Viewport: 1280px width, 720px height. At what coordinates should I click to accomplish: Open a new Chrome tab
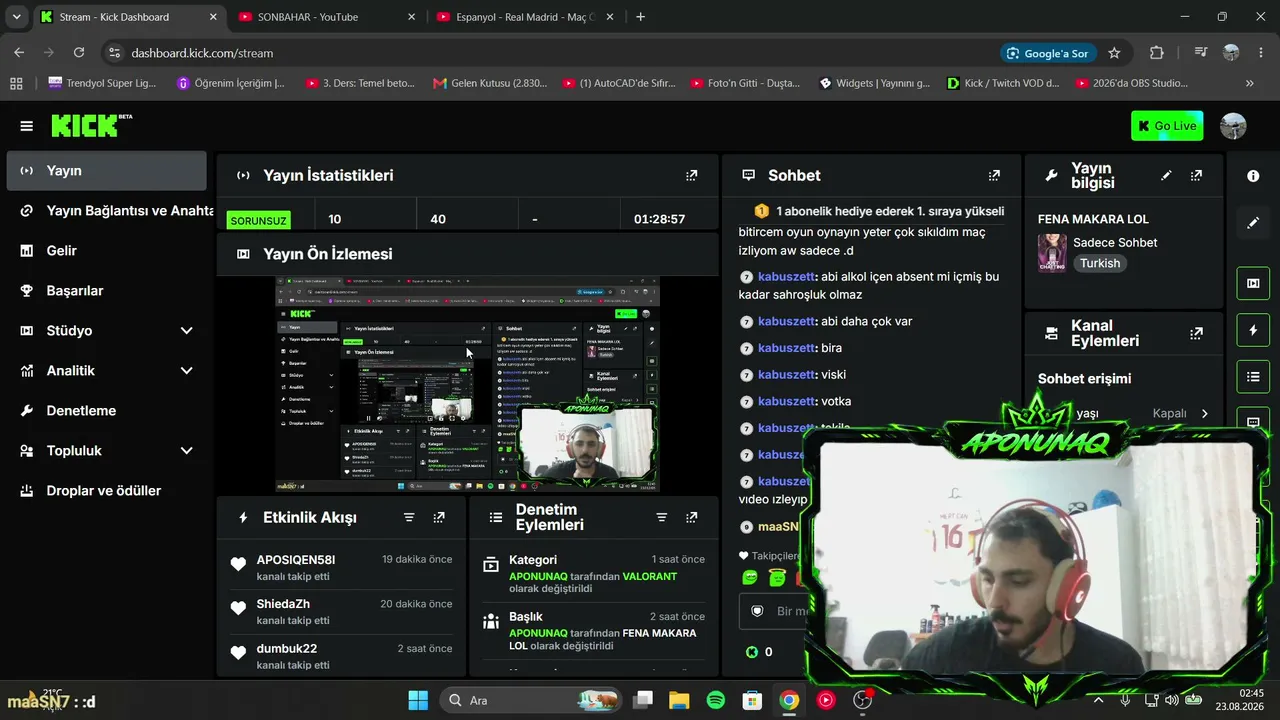(641, 17)
